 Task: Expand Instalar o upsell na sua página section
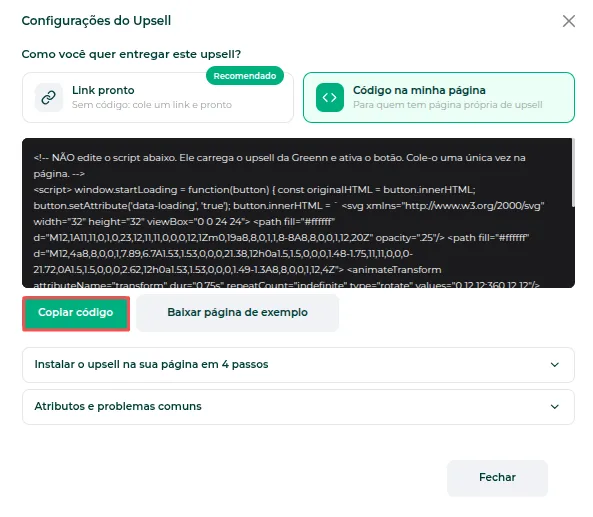pos(298,365)
